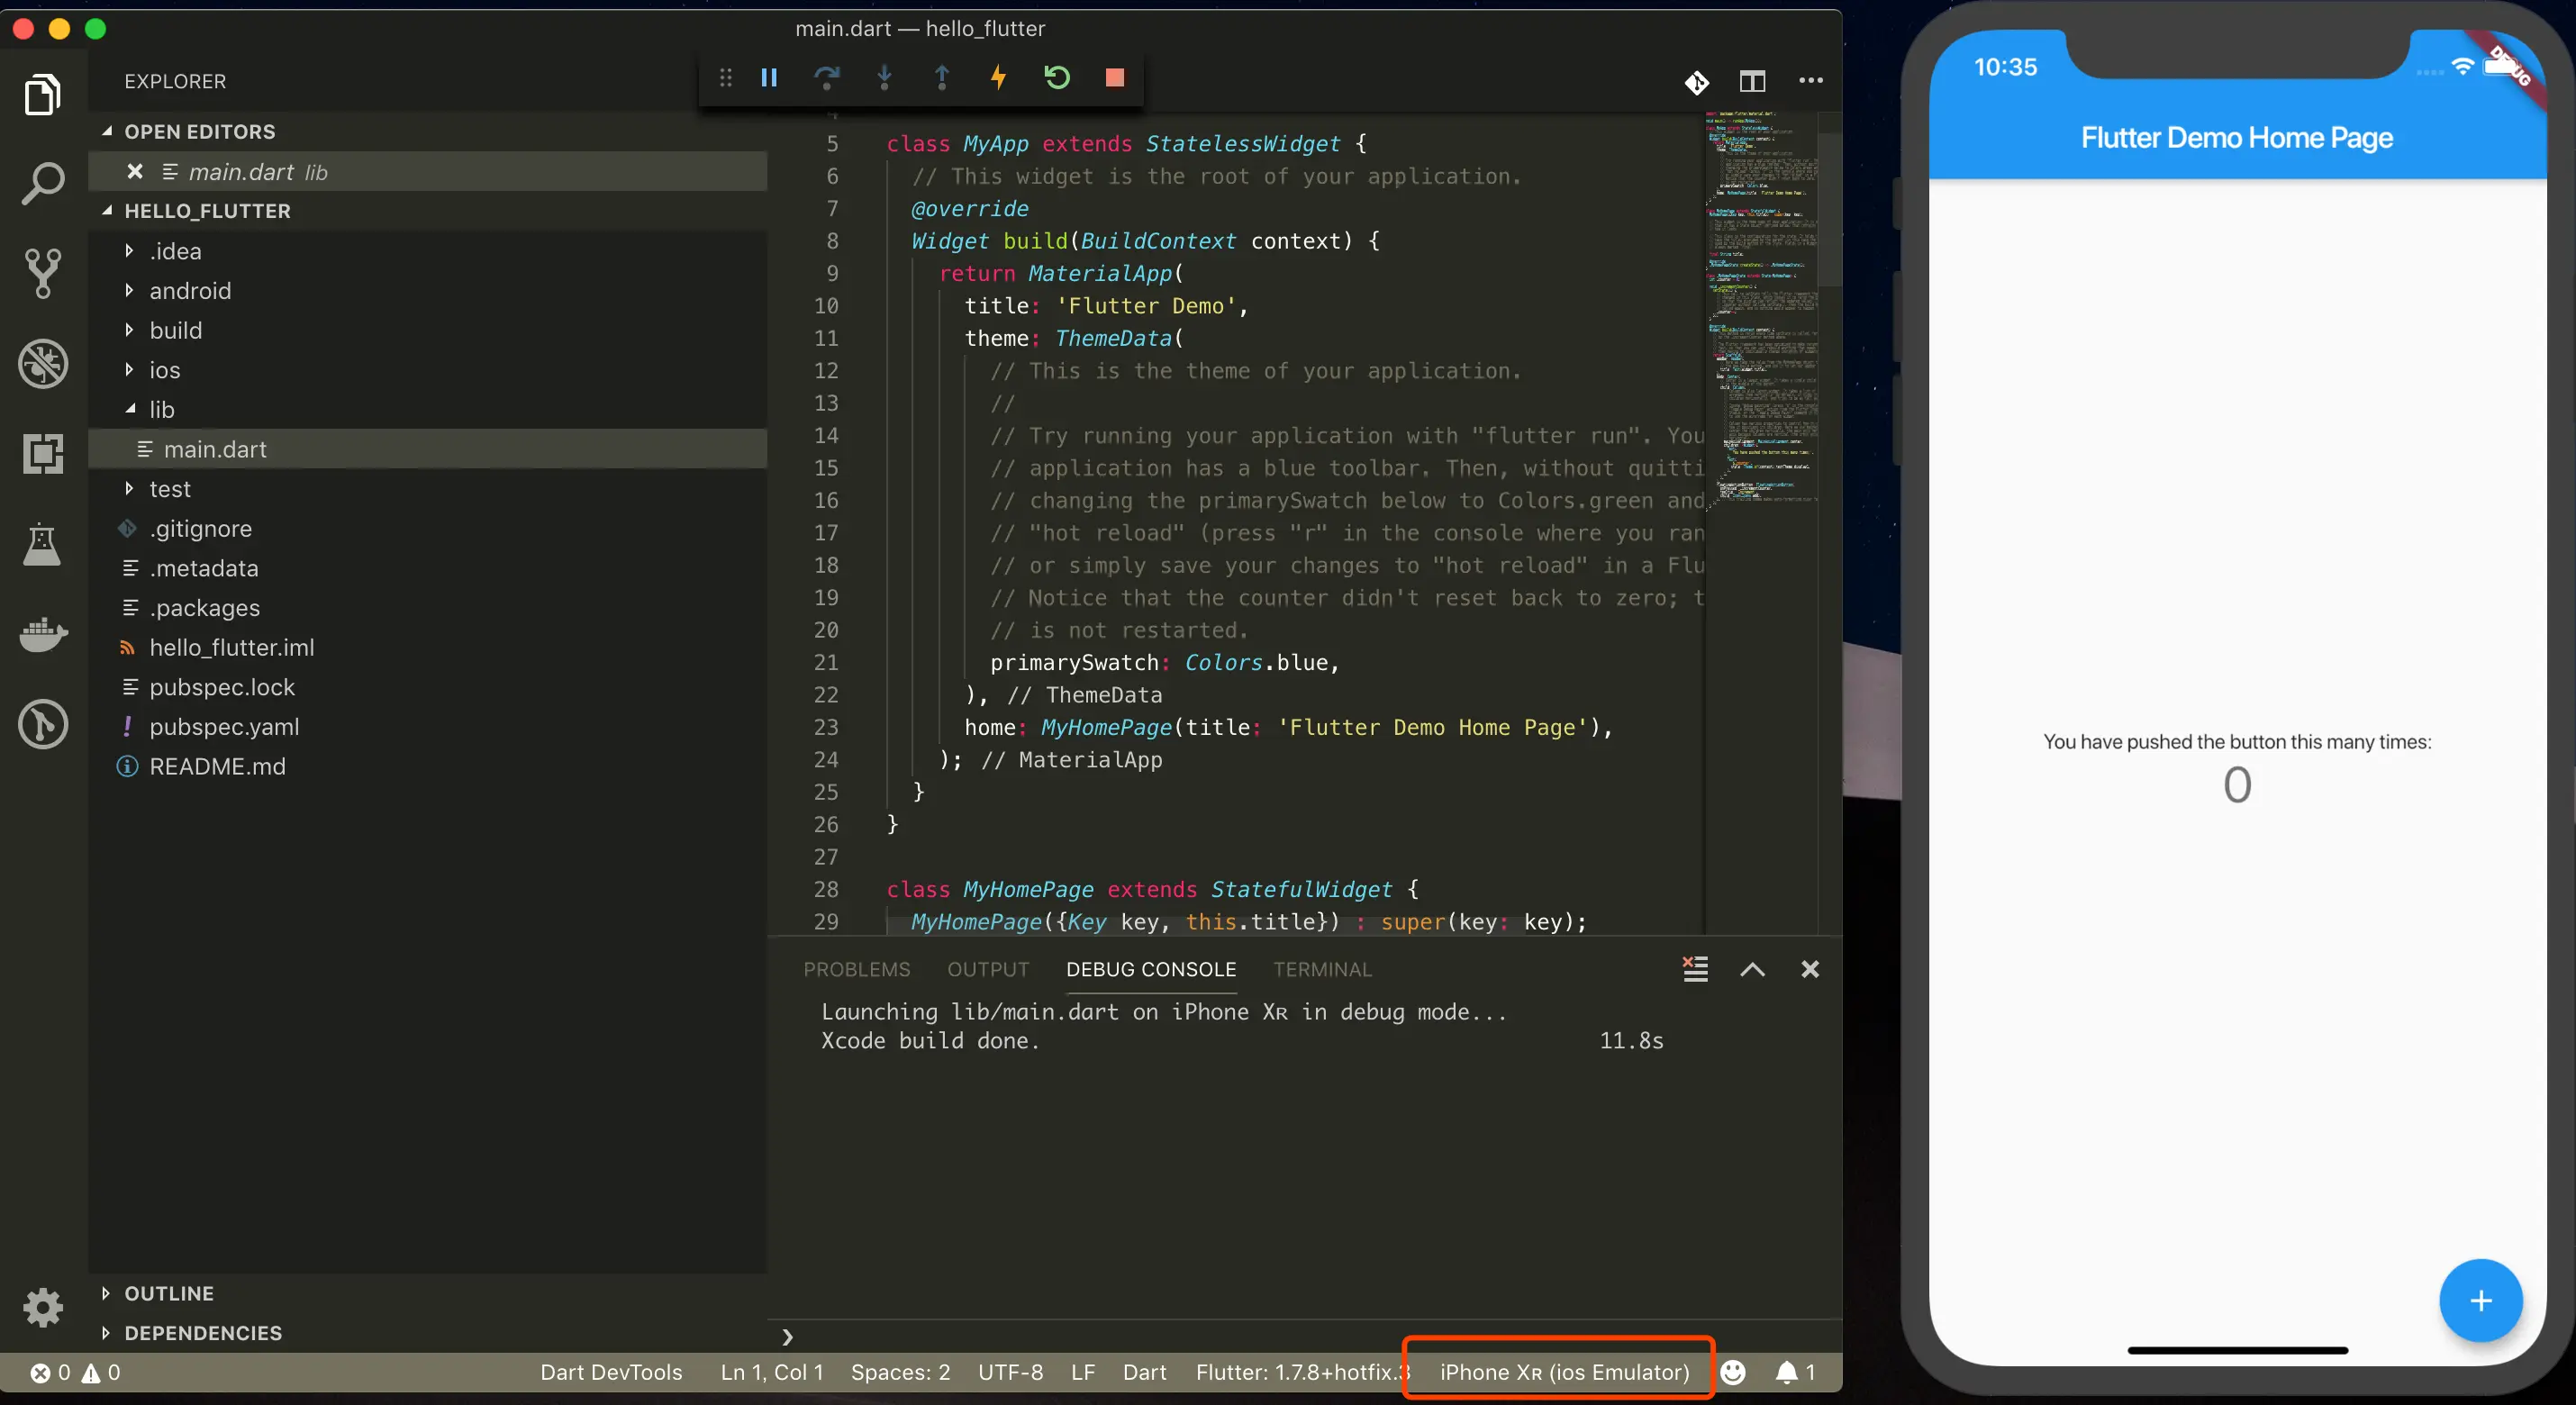Viewport: 2576px width, 1405px height.
Task: Collapse the lib folder
Action: pyautogui.click(x=161, y=410)
